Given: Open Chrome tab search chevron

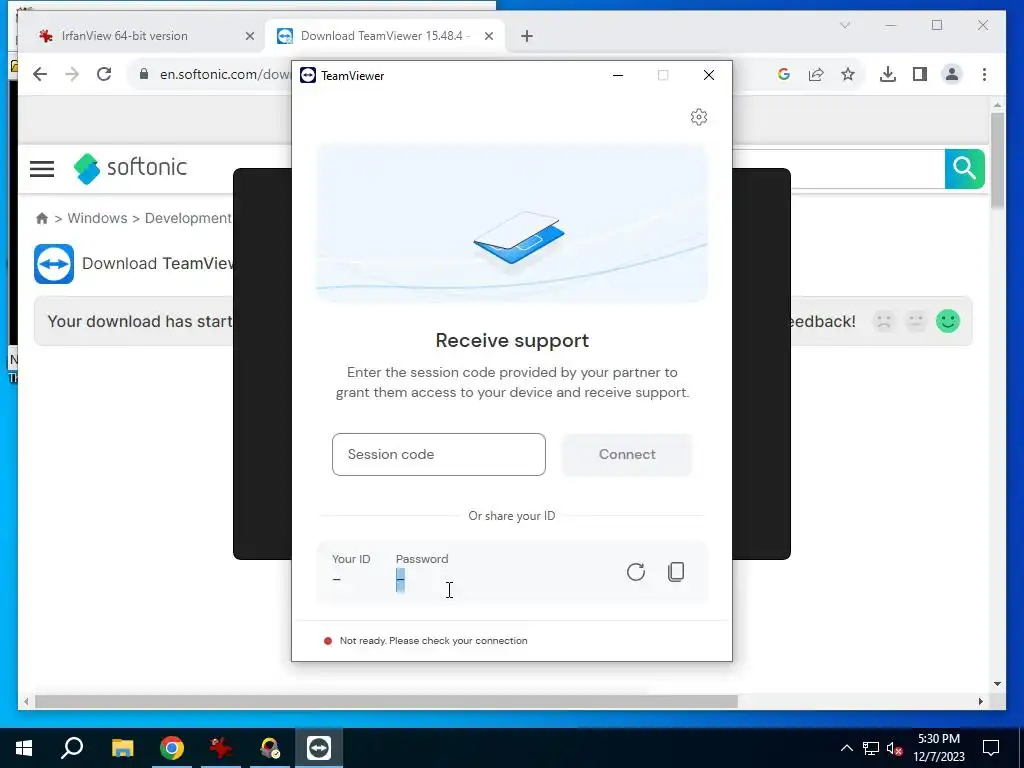Looking at the screenshot, I should pos(845,25).
